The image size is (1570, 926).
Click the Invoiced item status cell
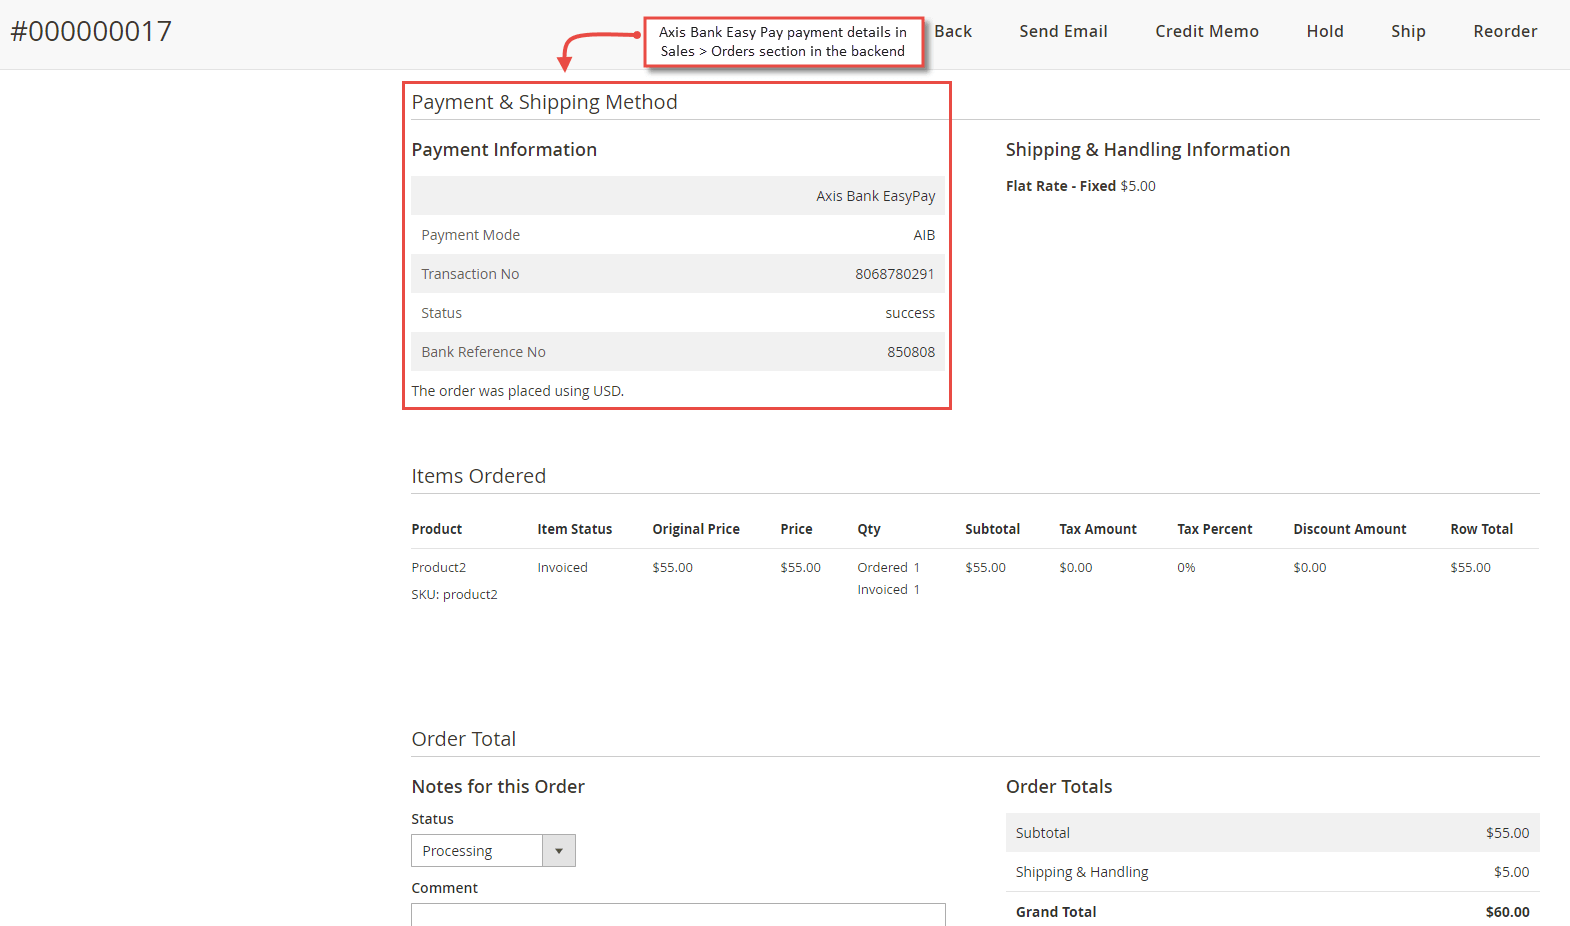click(562, 567)
